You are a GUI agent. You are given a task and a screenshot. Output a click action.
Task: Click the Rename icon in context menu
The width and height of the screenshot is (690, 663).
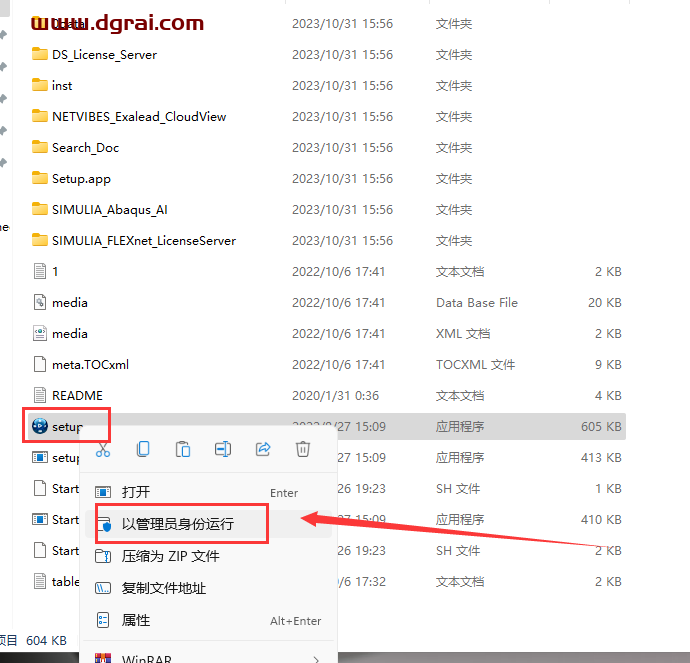pyautogui.click(x=223, y=450)
